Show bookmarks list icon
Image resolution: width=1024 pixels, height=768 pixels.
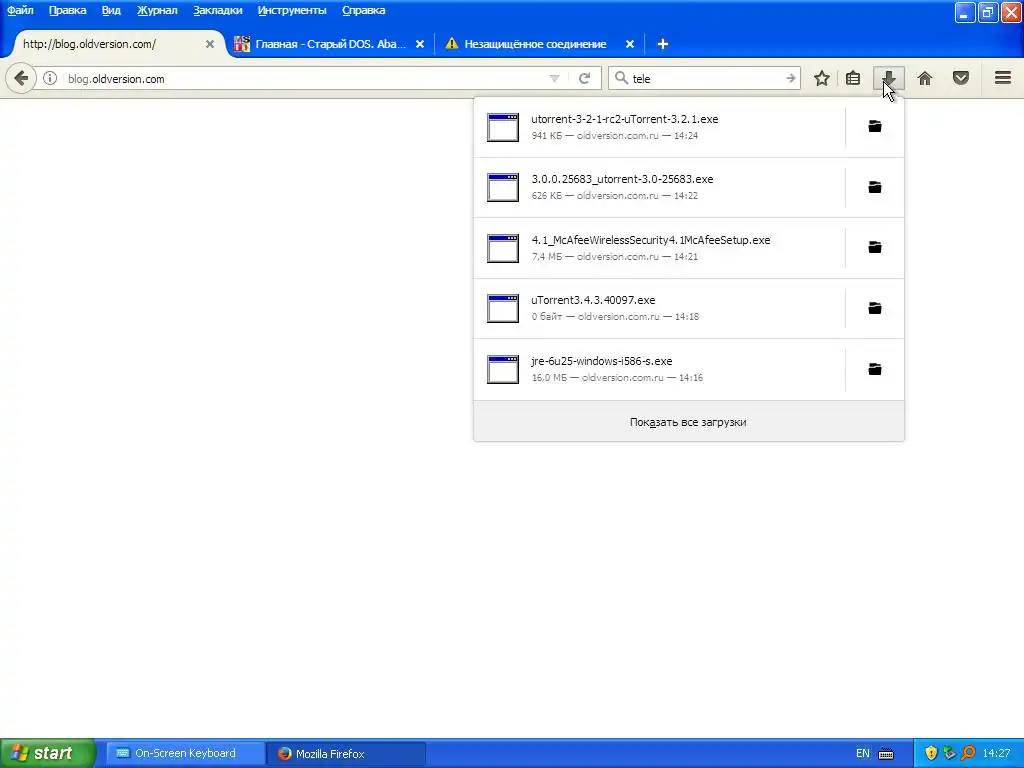(853, 78)
